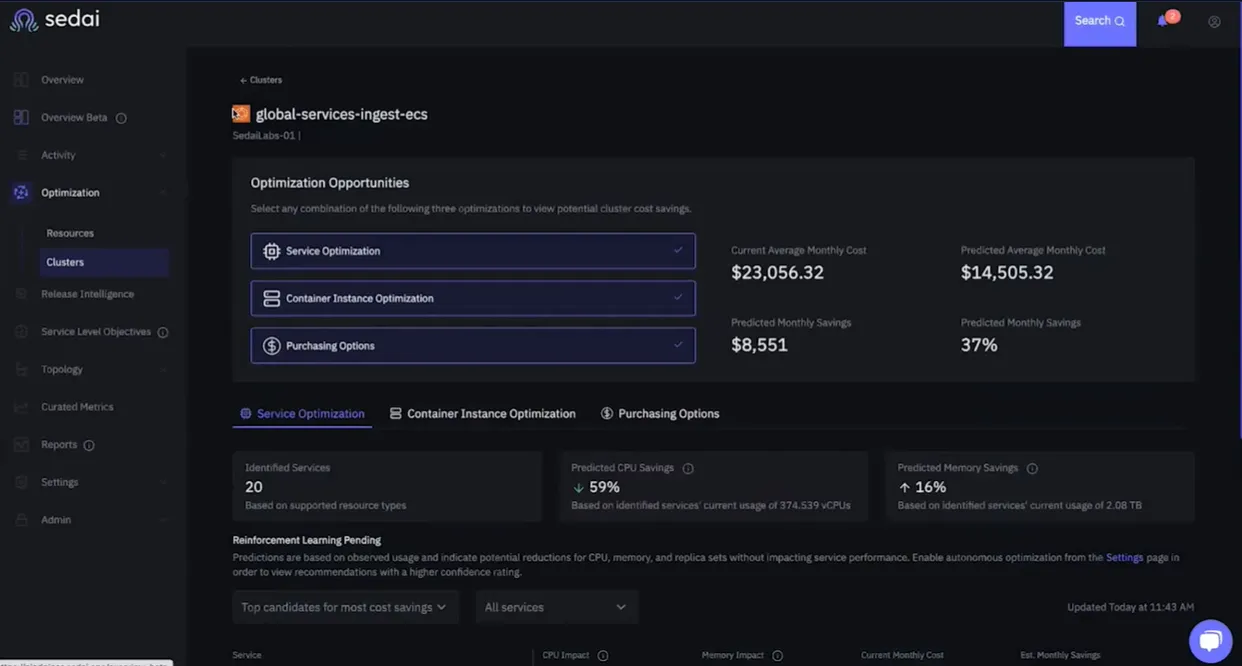Image resolution: width=1242 pixels, height=666 pixels.
Task: Toggle the Container Instance Optimization card
Action: tap(473, 298)
